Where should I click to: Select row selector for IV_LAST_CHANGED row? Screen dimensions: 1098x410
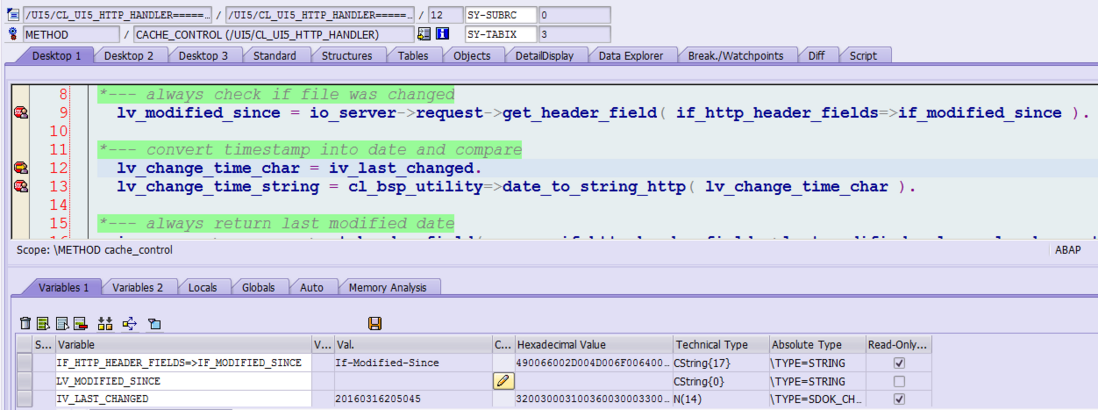click(25, 400)
